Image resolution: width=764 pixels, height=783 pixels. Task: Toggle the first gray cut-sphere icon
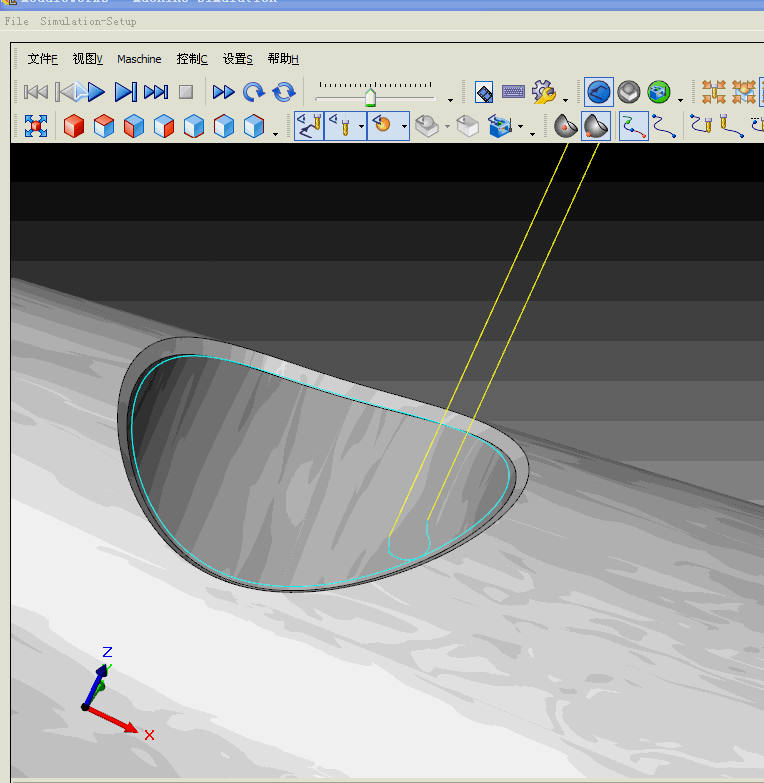pos(566,126)
